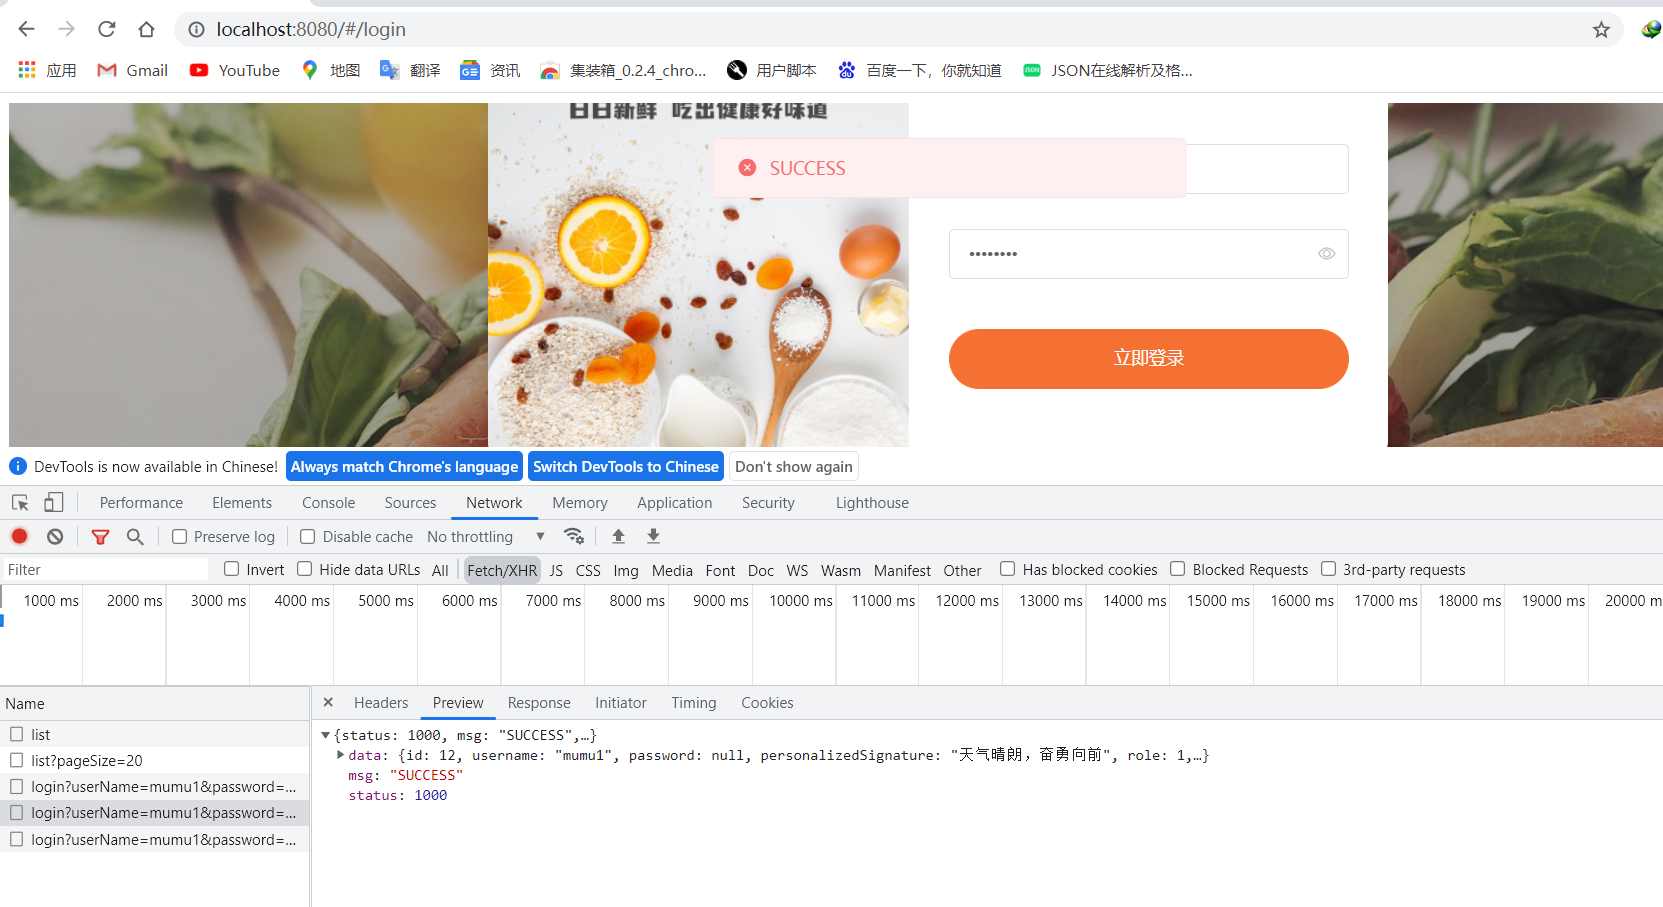
Task: Switch to Sources tab
Action: (410, 503)
